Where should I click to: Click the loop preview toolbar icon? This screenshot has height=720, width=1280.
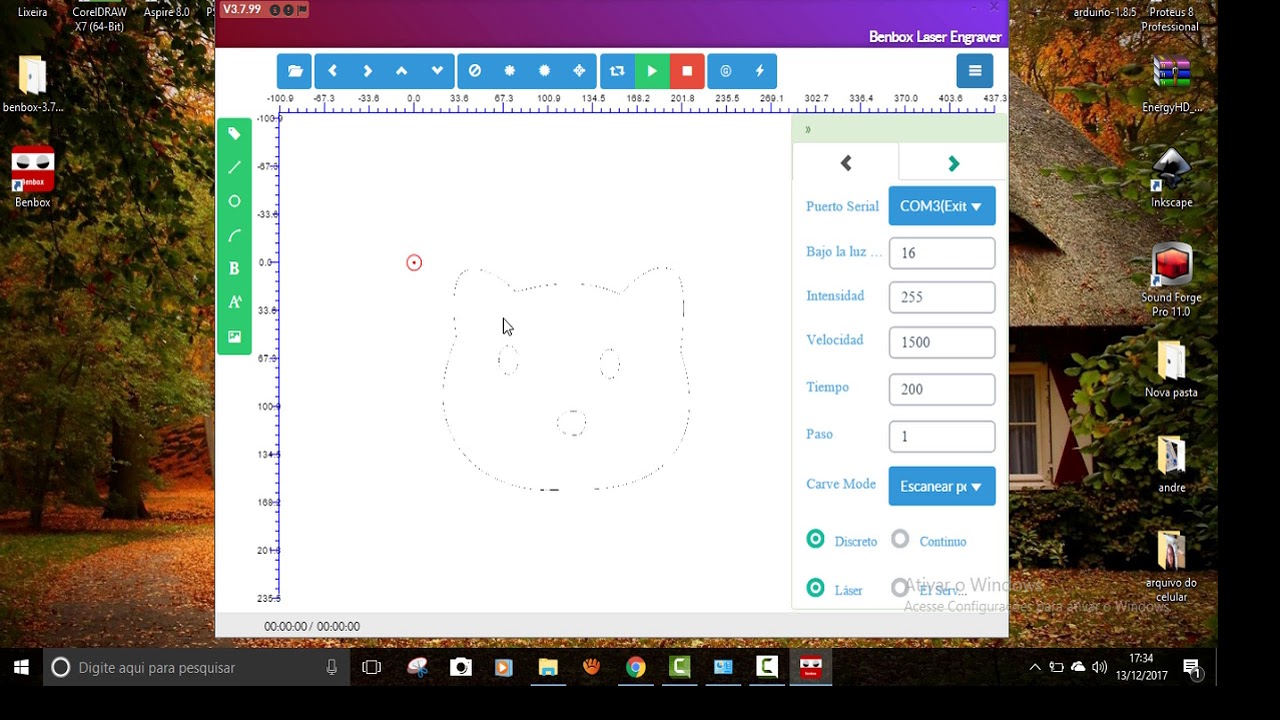(x=617, y=71)
